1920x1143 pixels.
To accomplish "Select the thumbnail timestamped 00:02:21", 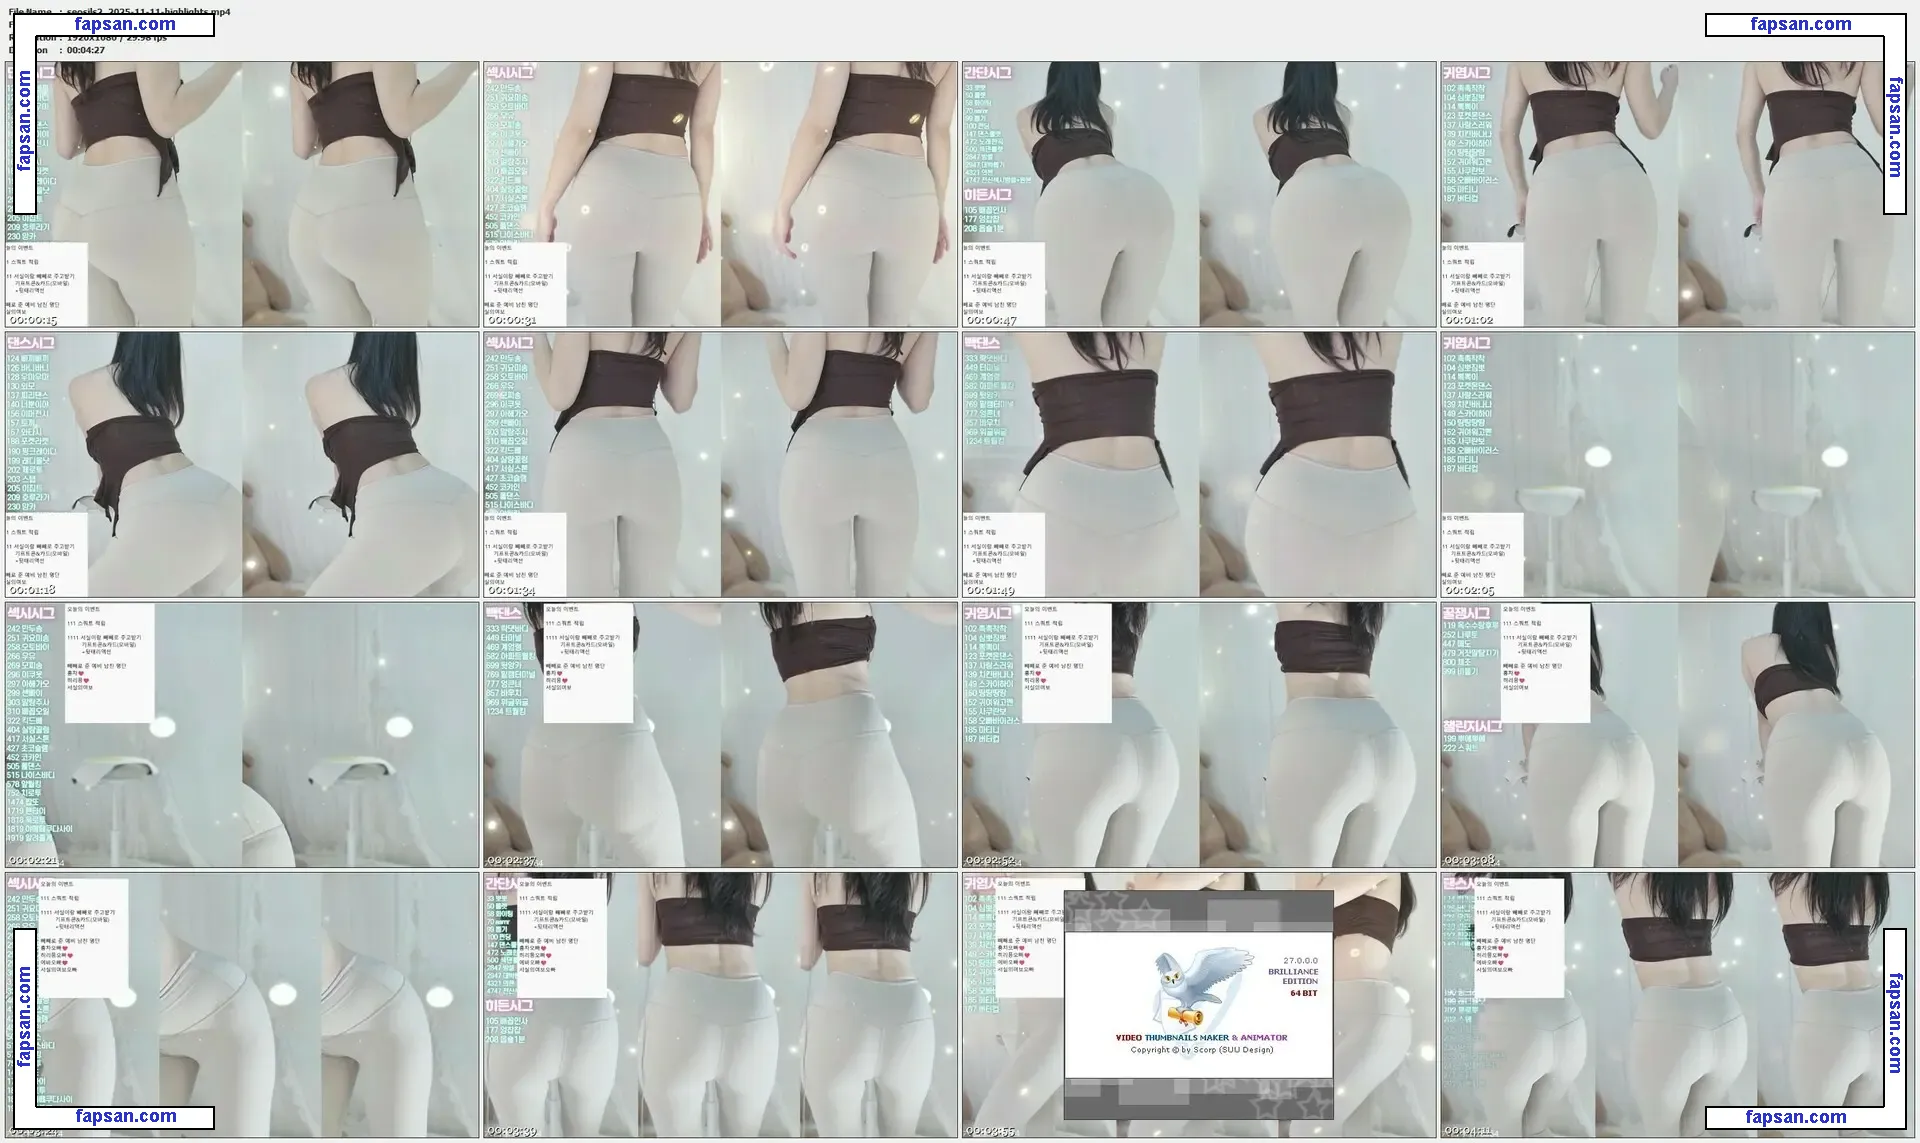I will tap(242, 734).
